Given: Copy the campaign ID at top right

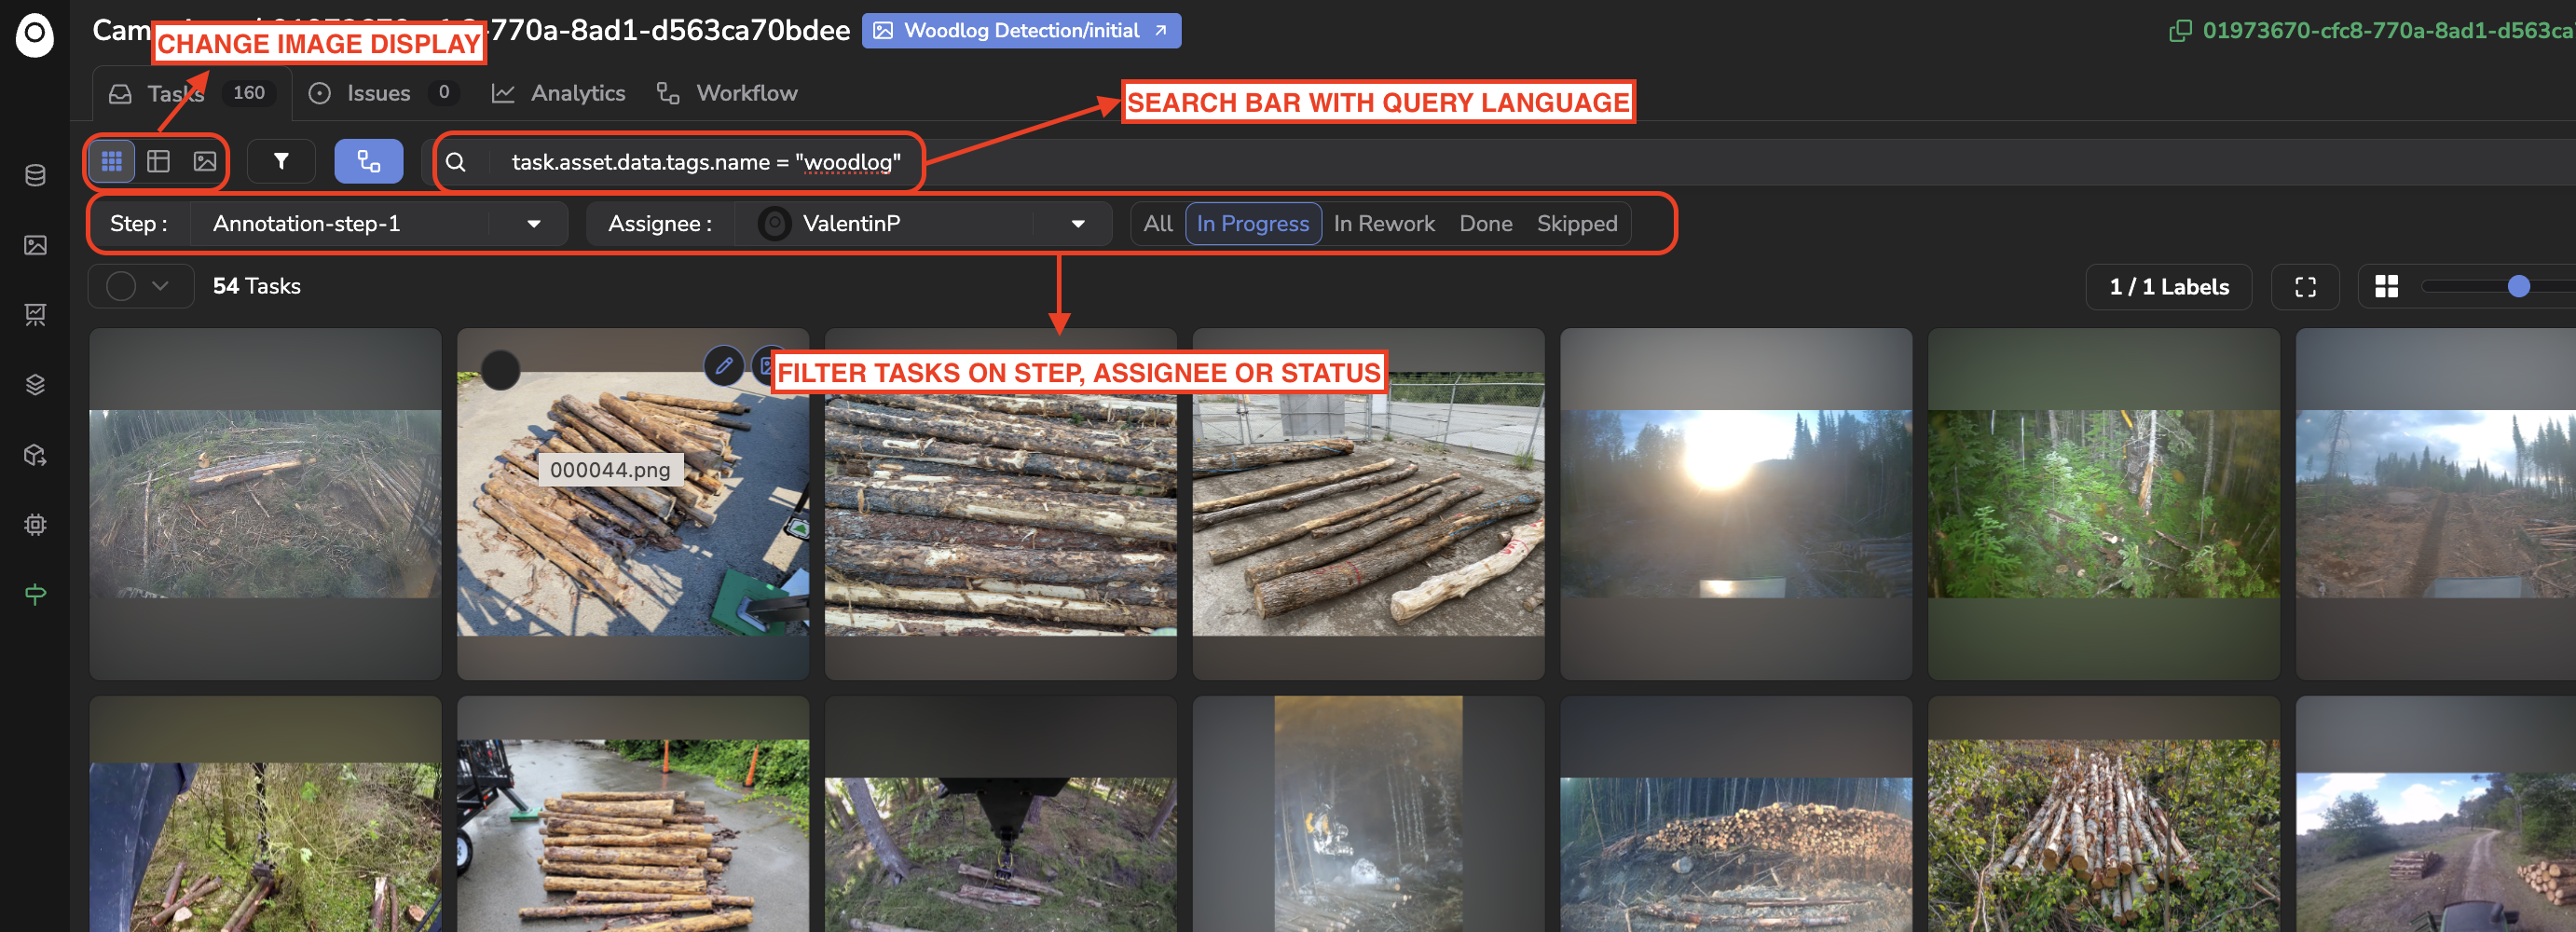Looking at the screenshot, I should 2180,31.
